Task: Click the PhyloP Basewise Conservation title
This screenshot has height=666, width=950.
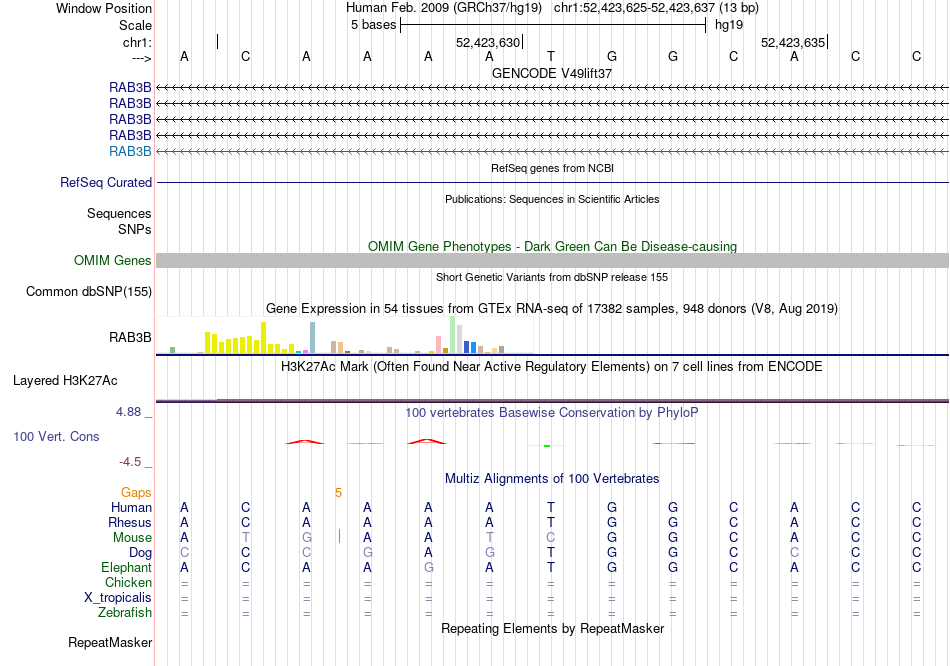Action: click(x=552, y=413)
